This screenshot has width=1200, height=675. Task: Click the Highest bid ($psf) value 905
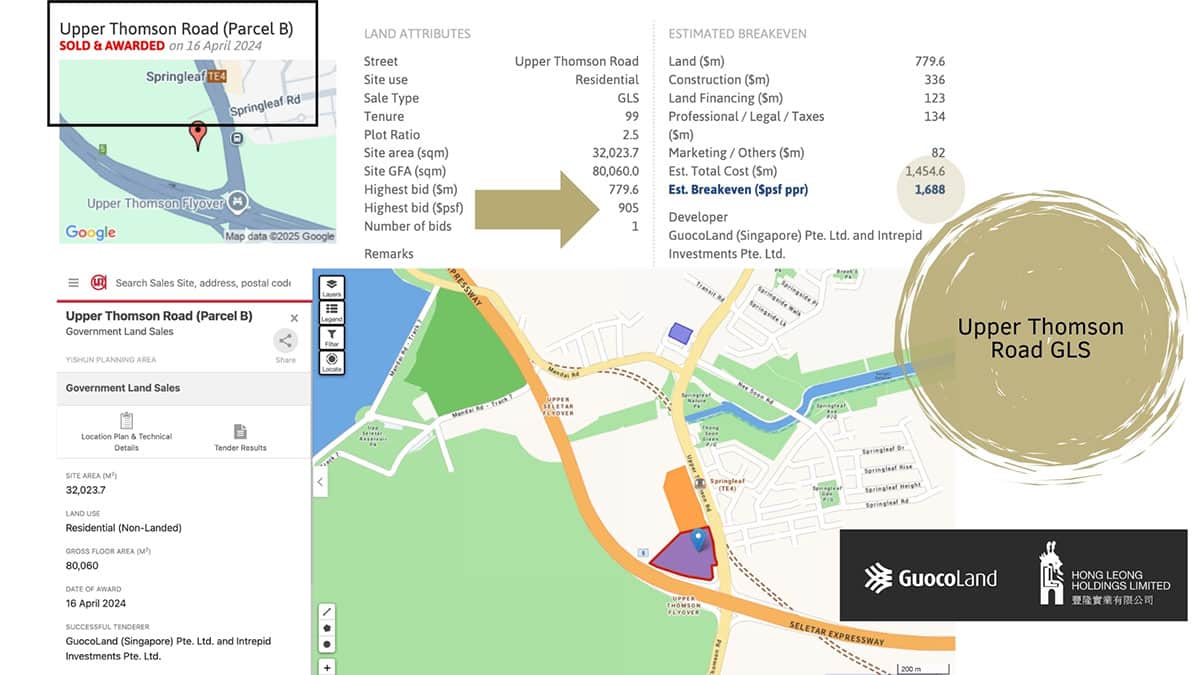click(628, 208)
